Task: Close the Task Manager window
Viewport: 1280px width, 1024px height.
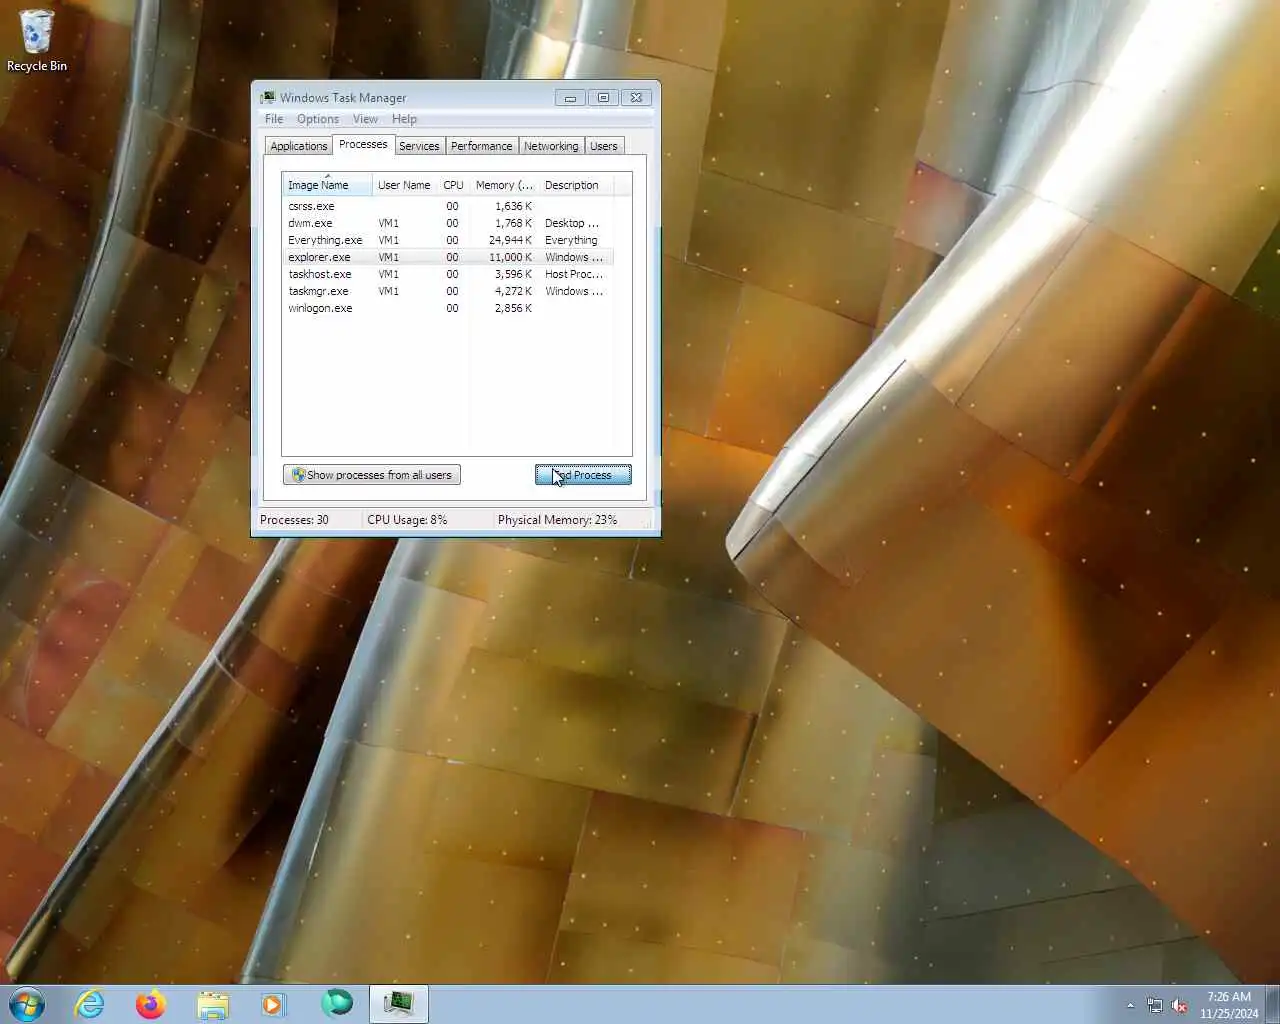Action: pyautogui.click(x=636, y=97)
